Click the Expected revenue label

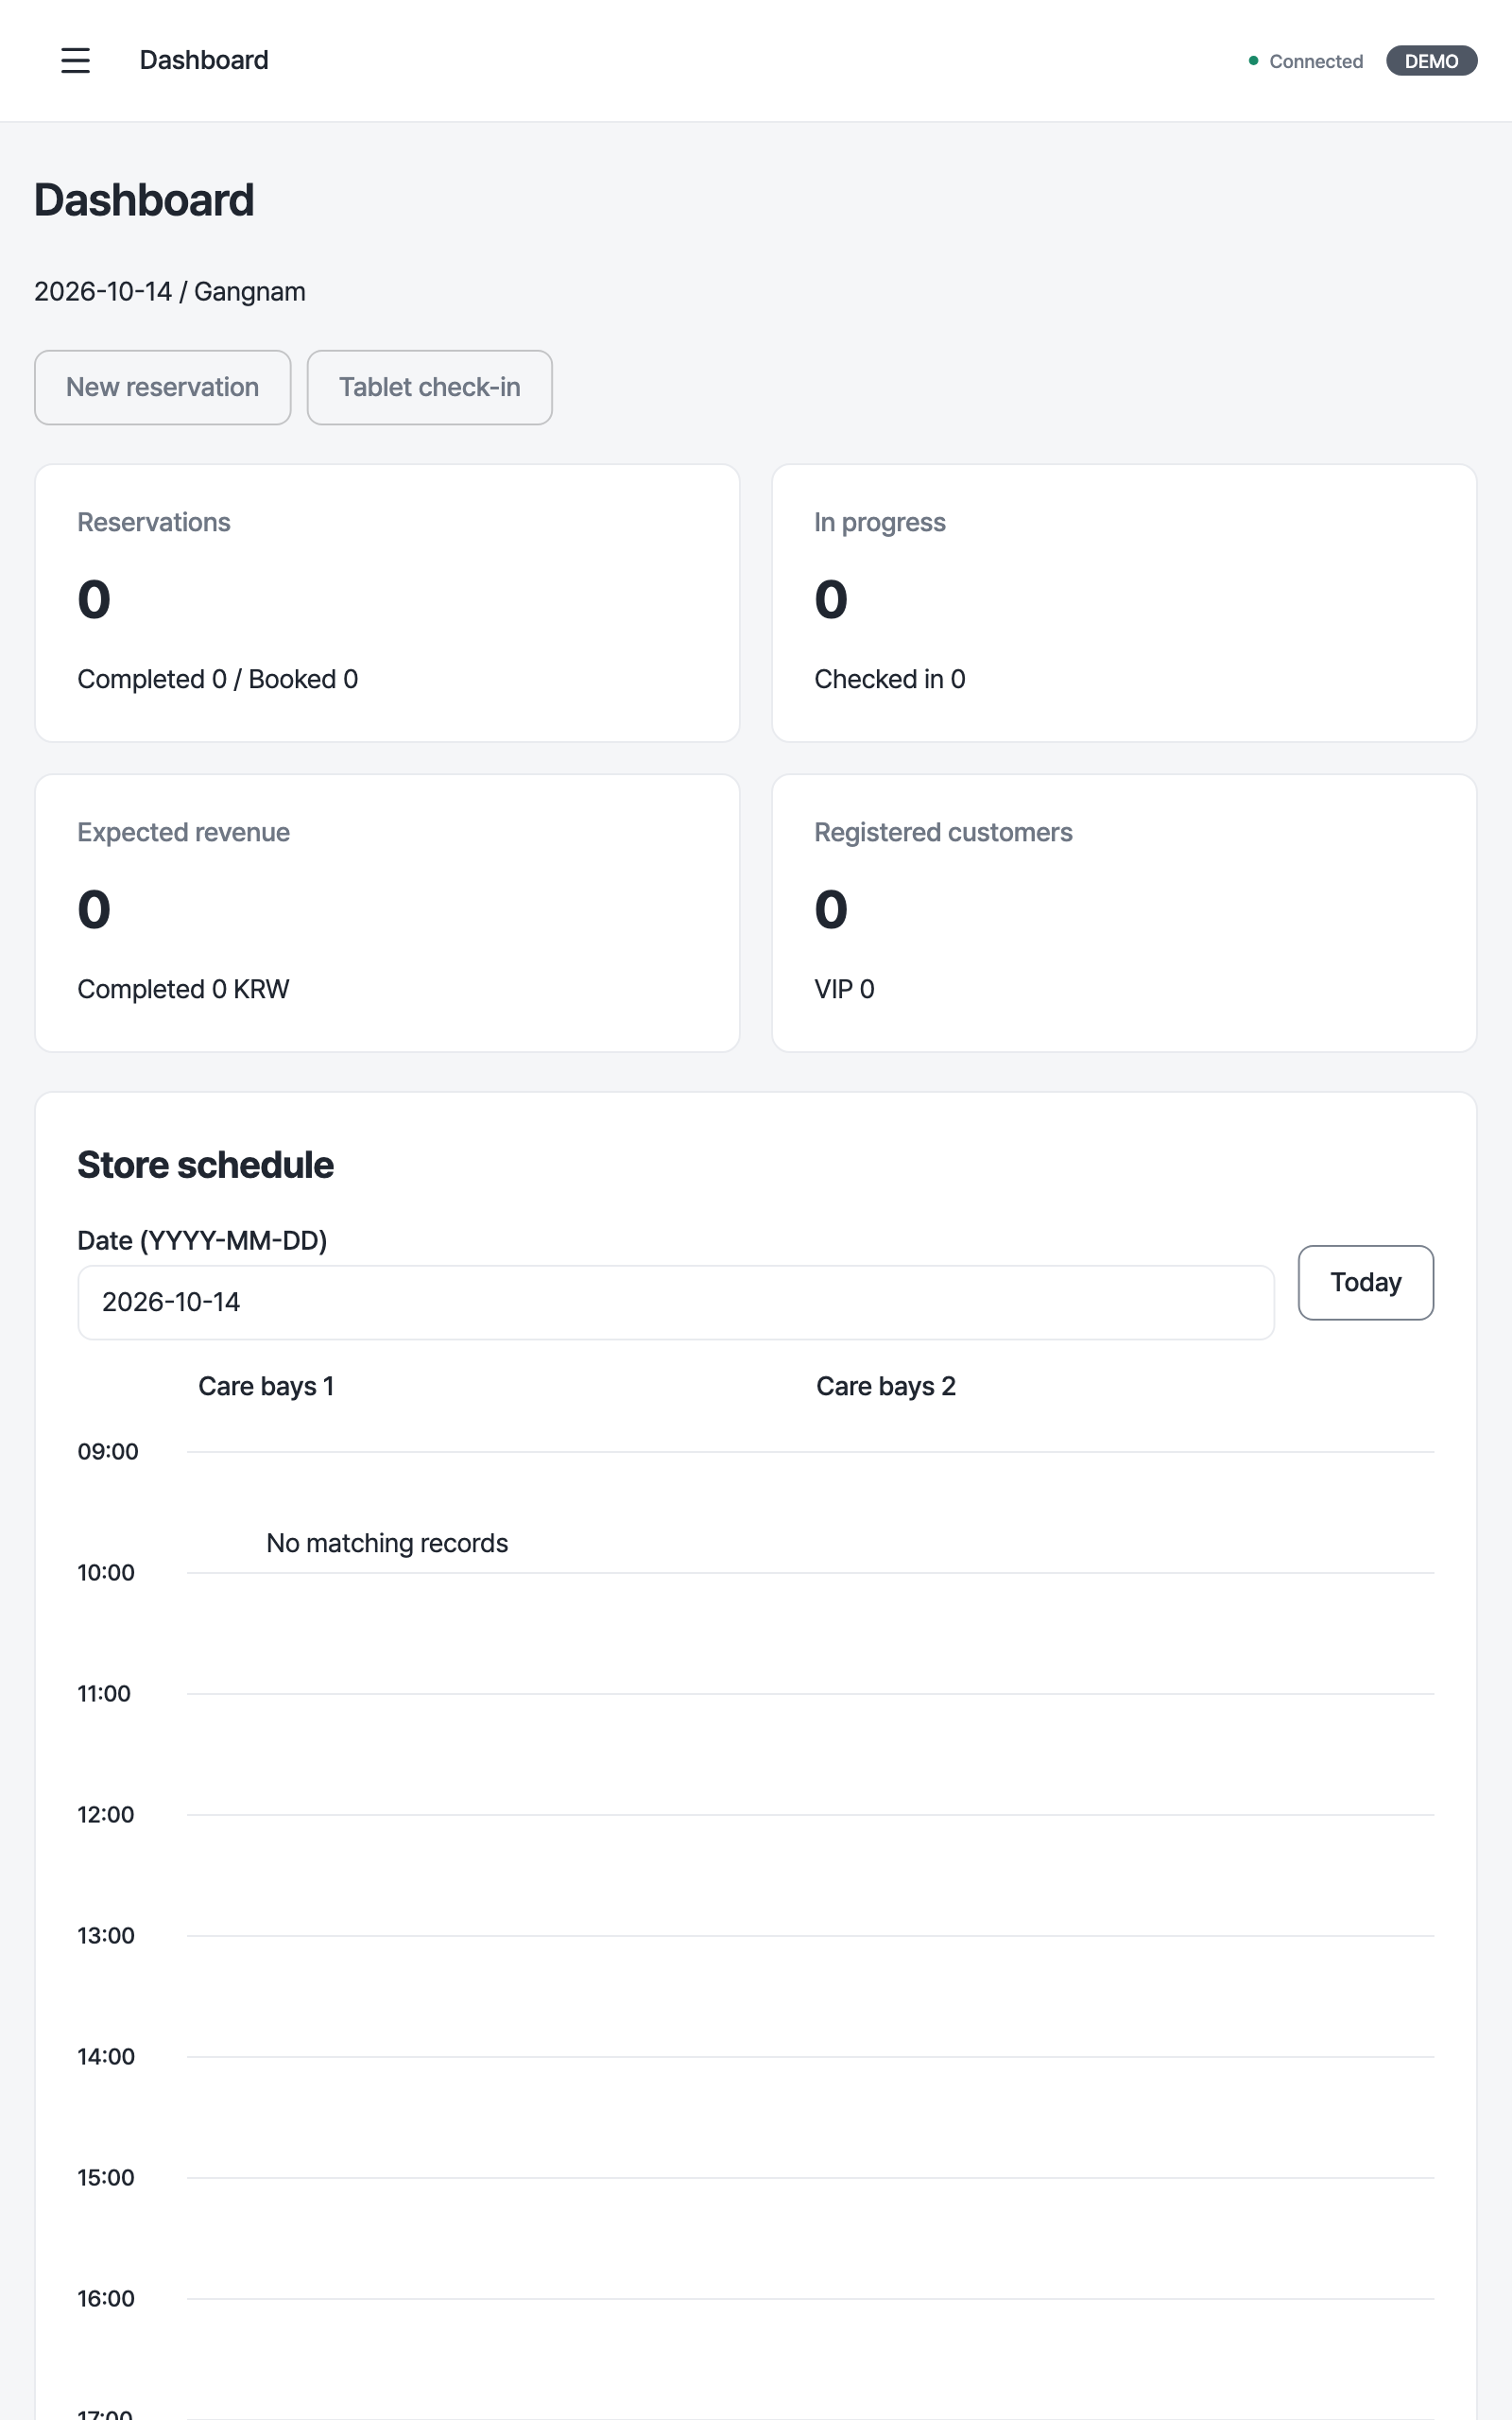click(x=183, y=832)
